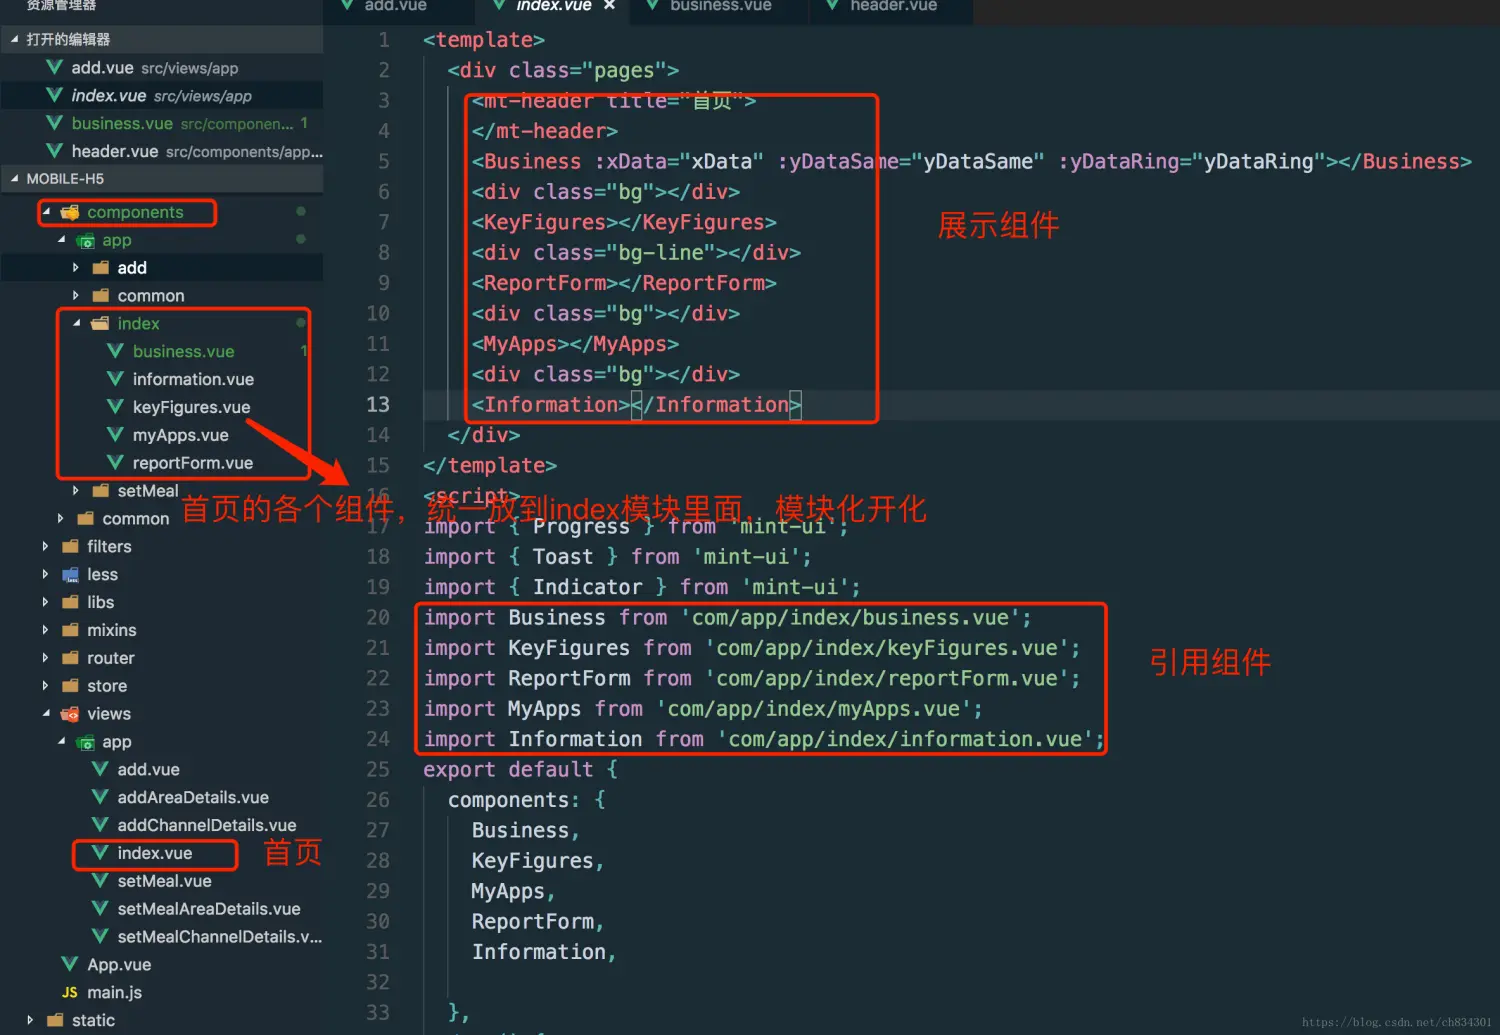Expand the add folder under components/app

pos(76,268)
